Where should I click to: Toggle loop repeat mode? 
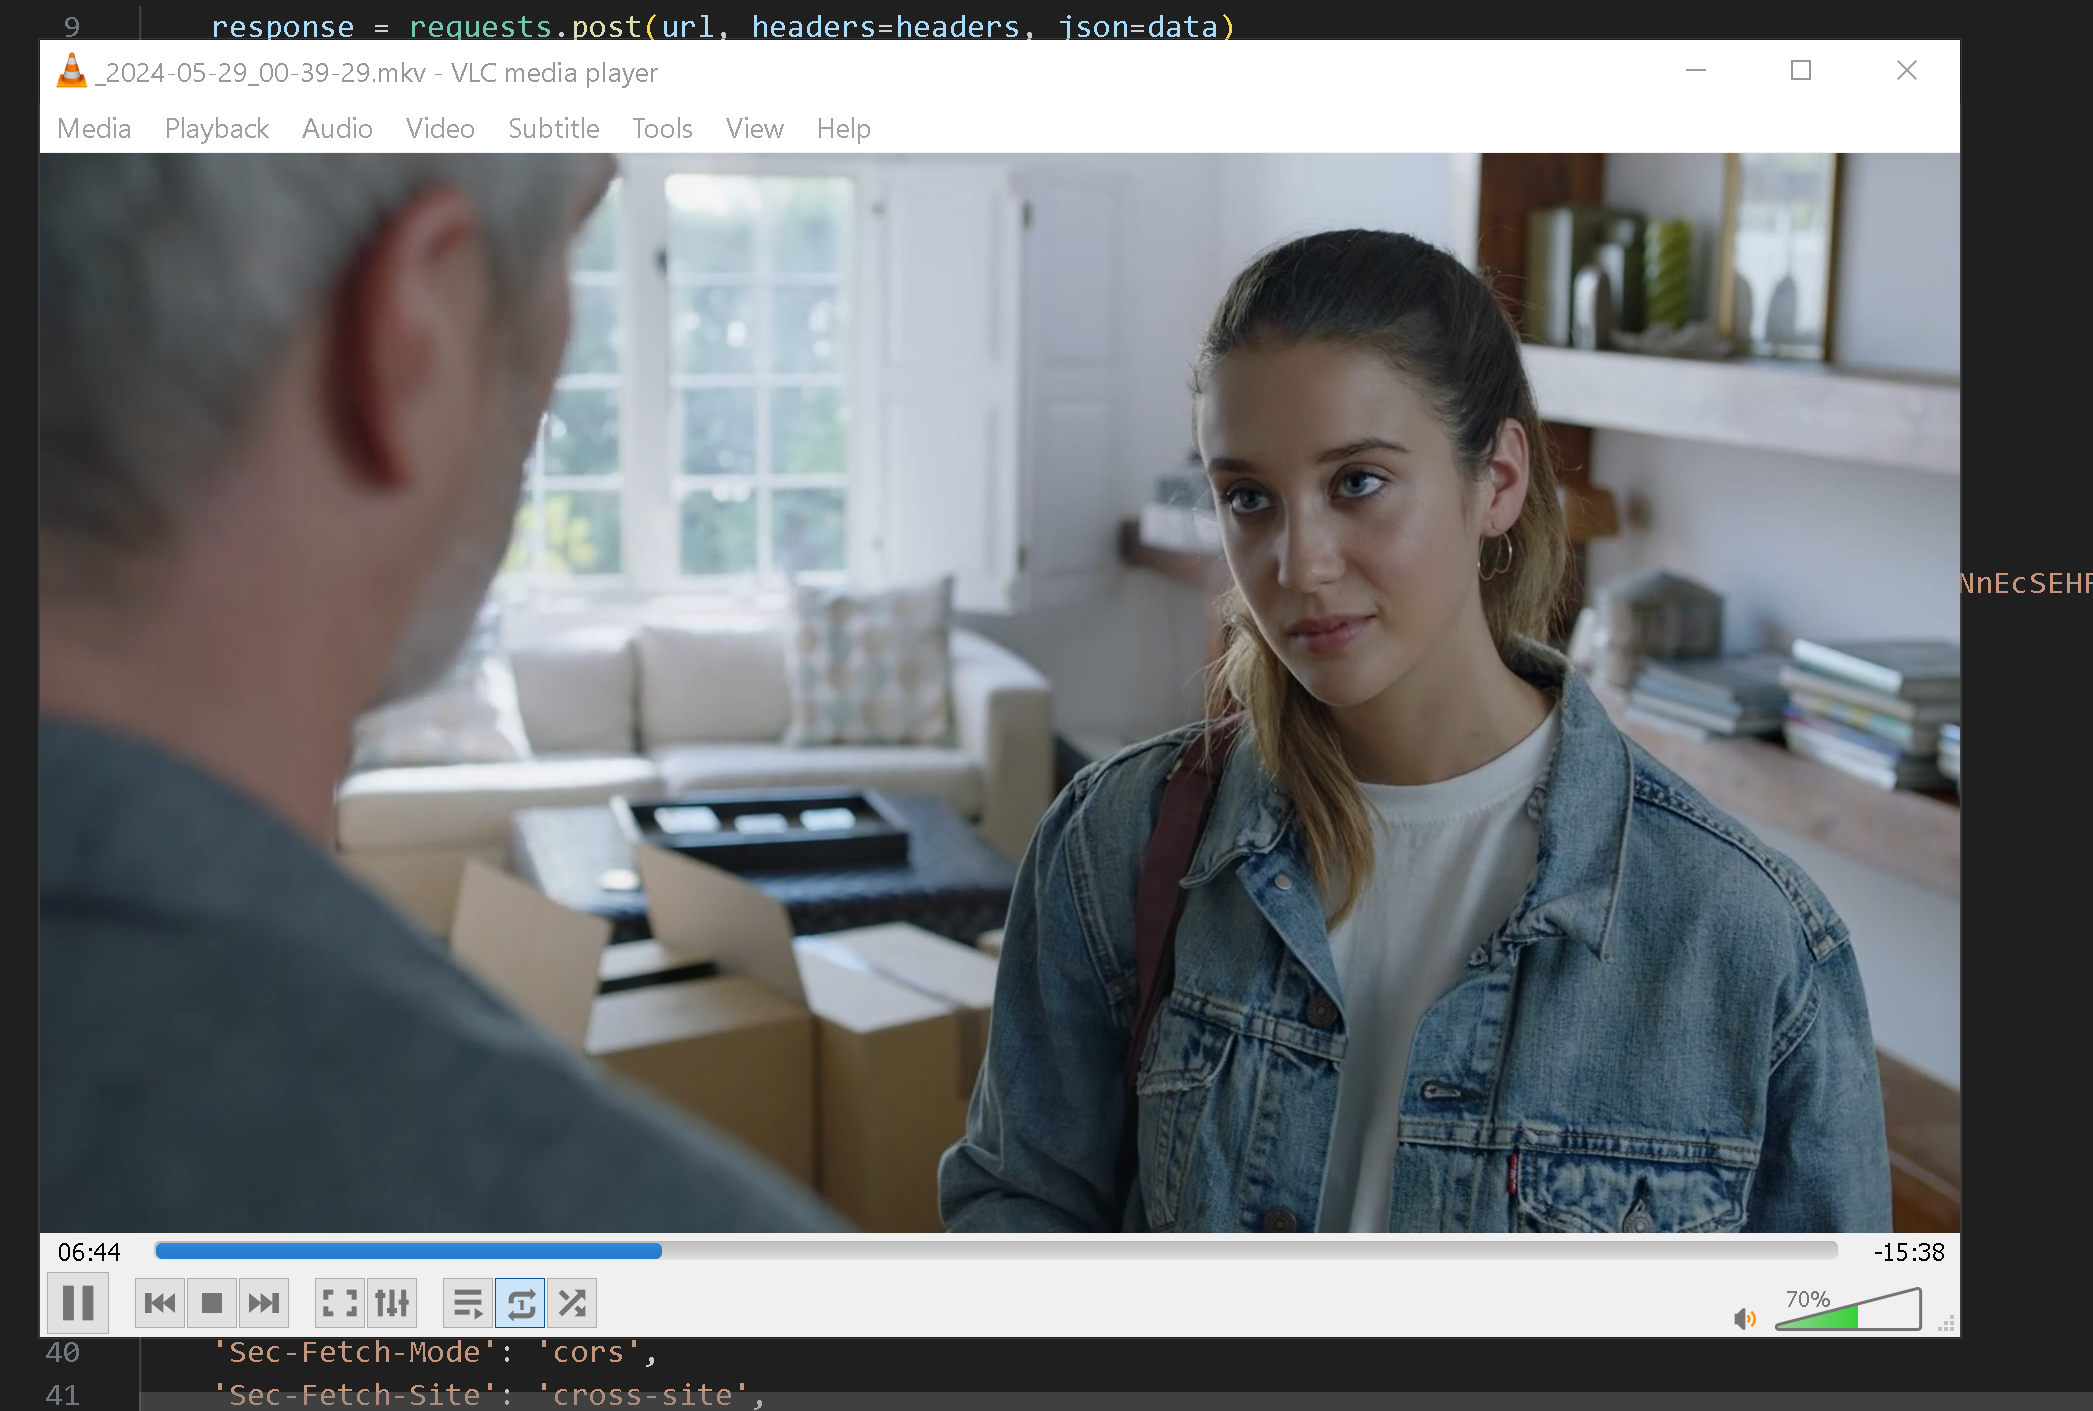[521, 1303]
